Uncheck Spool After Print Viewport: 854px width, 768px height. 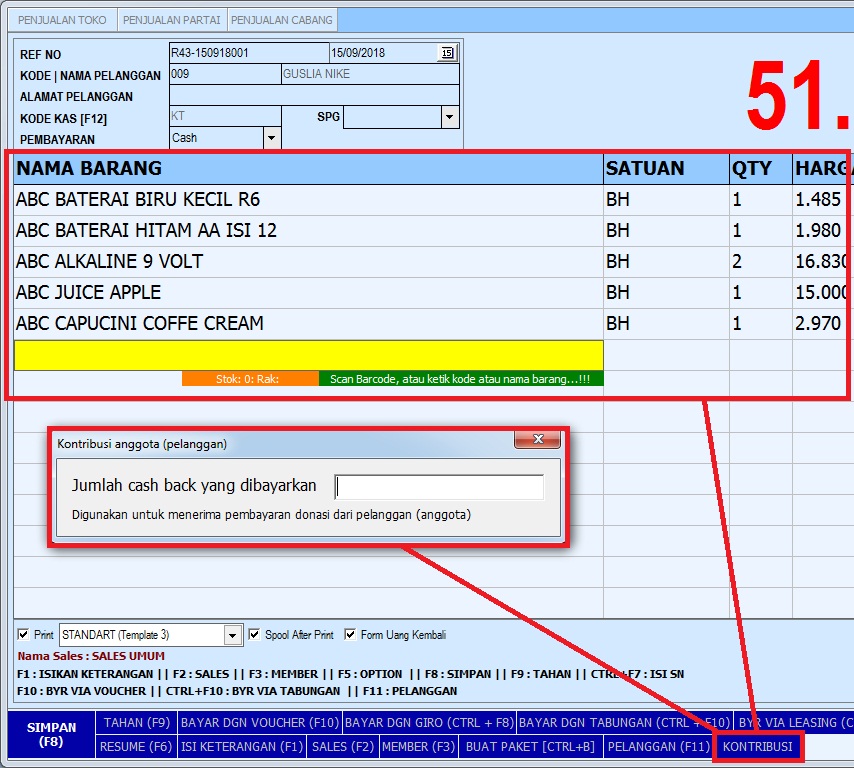click(254, 635)
